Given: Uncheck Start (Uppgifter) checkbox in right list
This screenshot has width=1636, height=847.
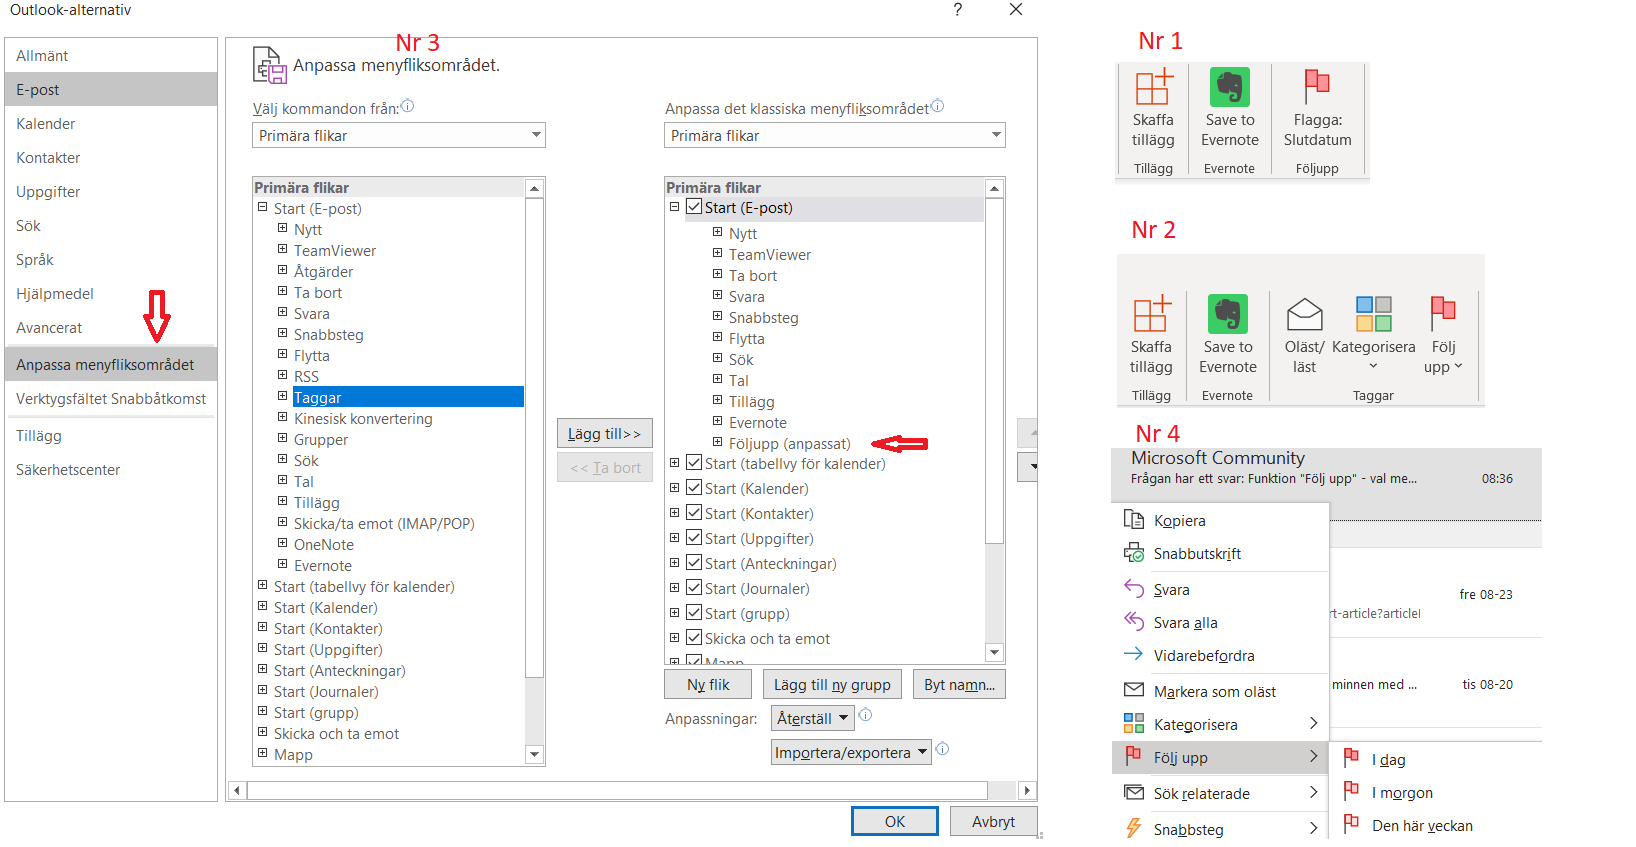Looking at the screenshot, I should point(694,538).
